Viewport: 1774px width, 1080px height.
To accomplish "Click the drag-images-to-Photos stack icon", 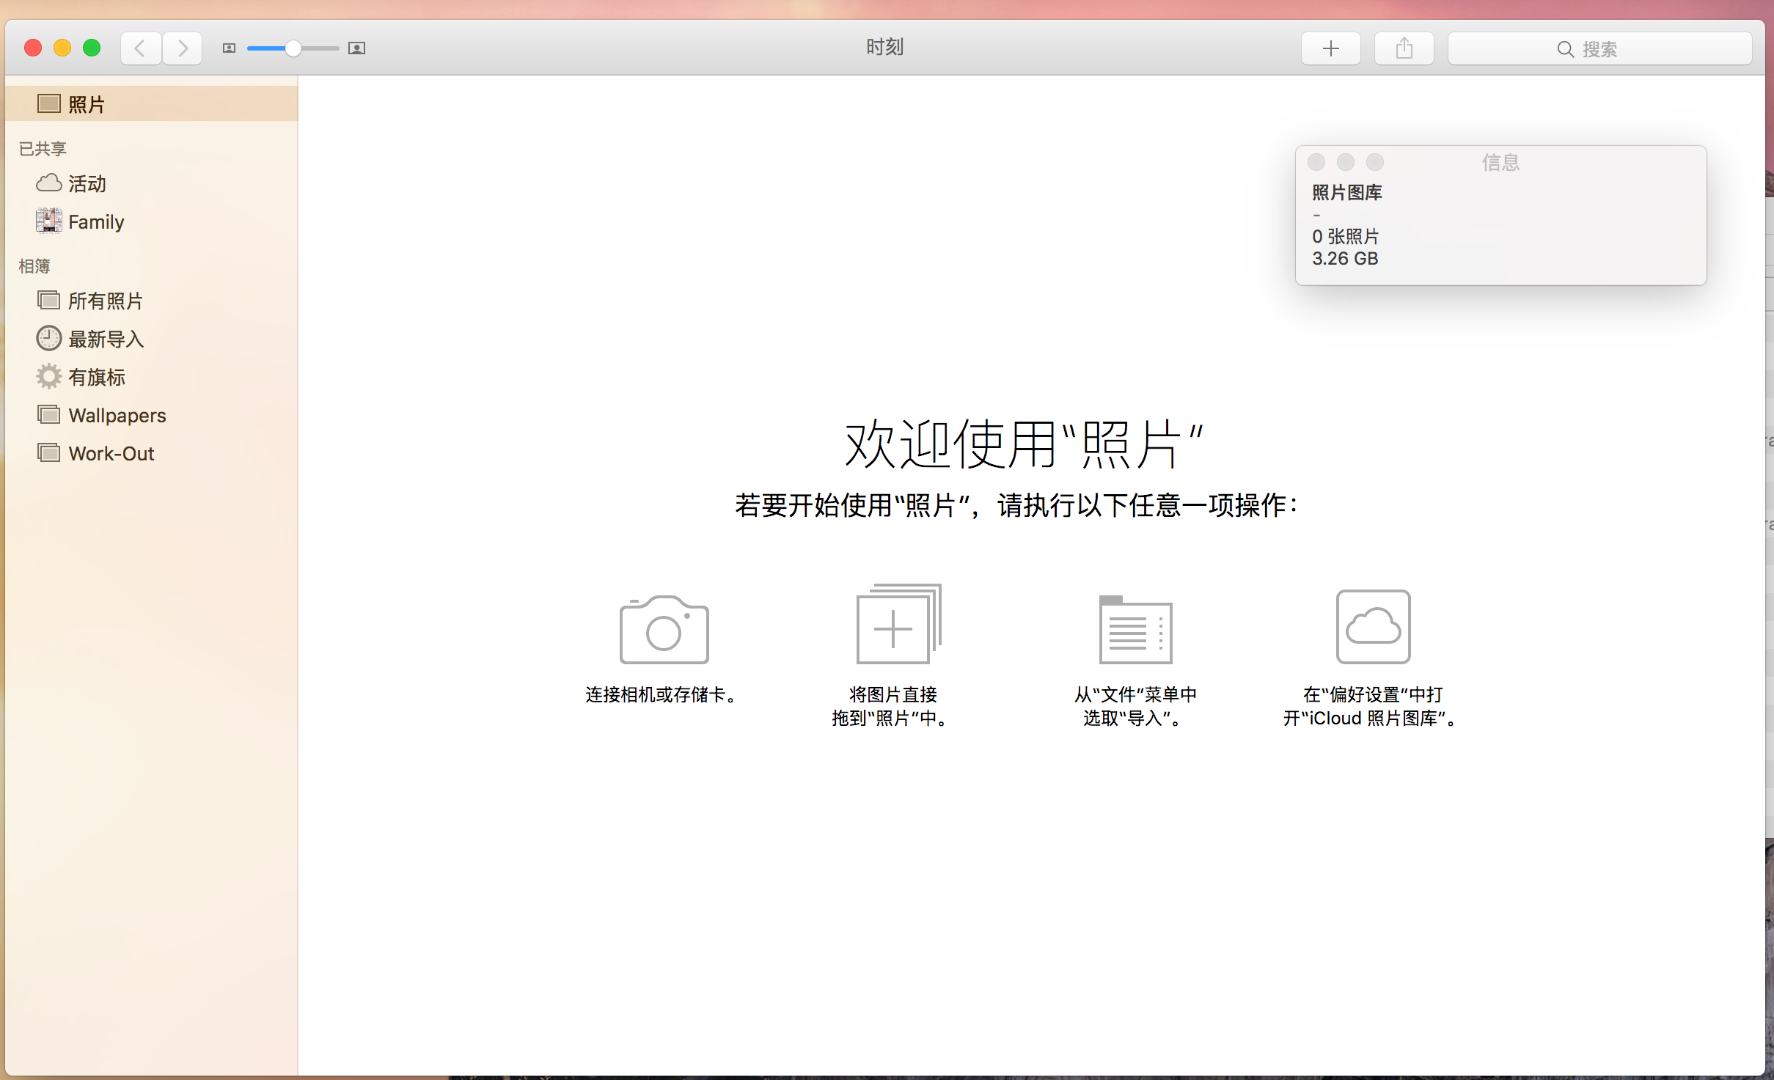I will [895, 625].
